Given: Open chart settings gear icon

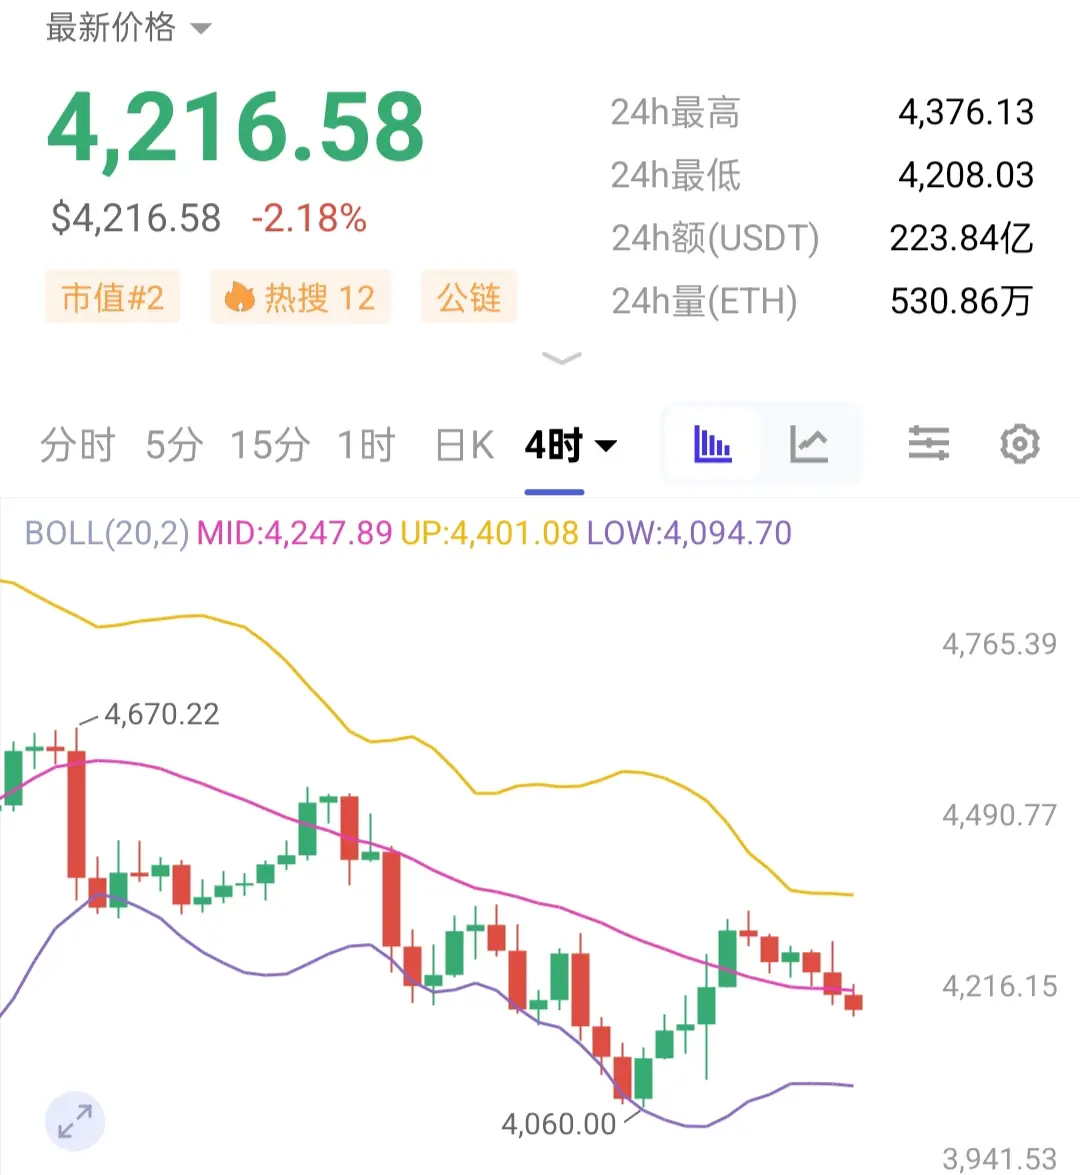Looking at the screenshot, I should [1020, 444].
